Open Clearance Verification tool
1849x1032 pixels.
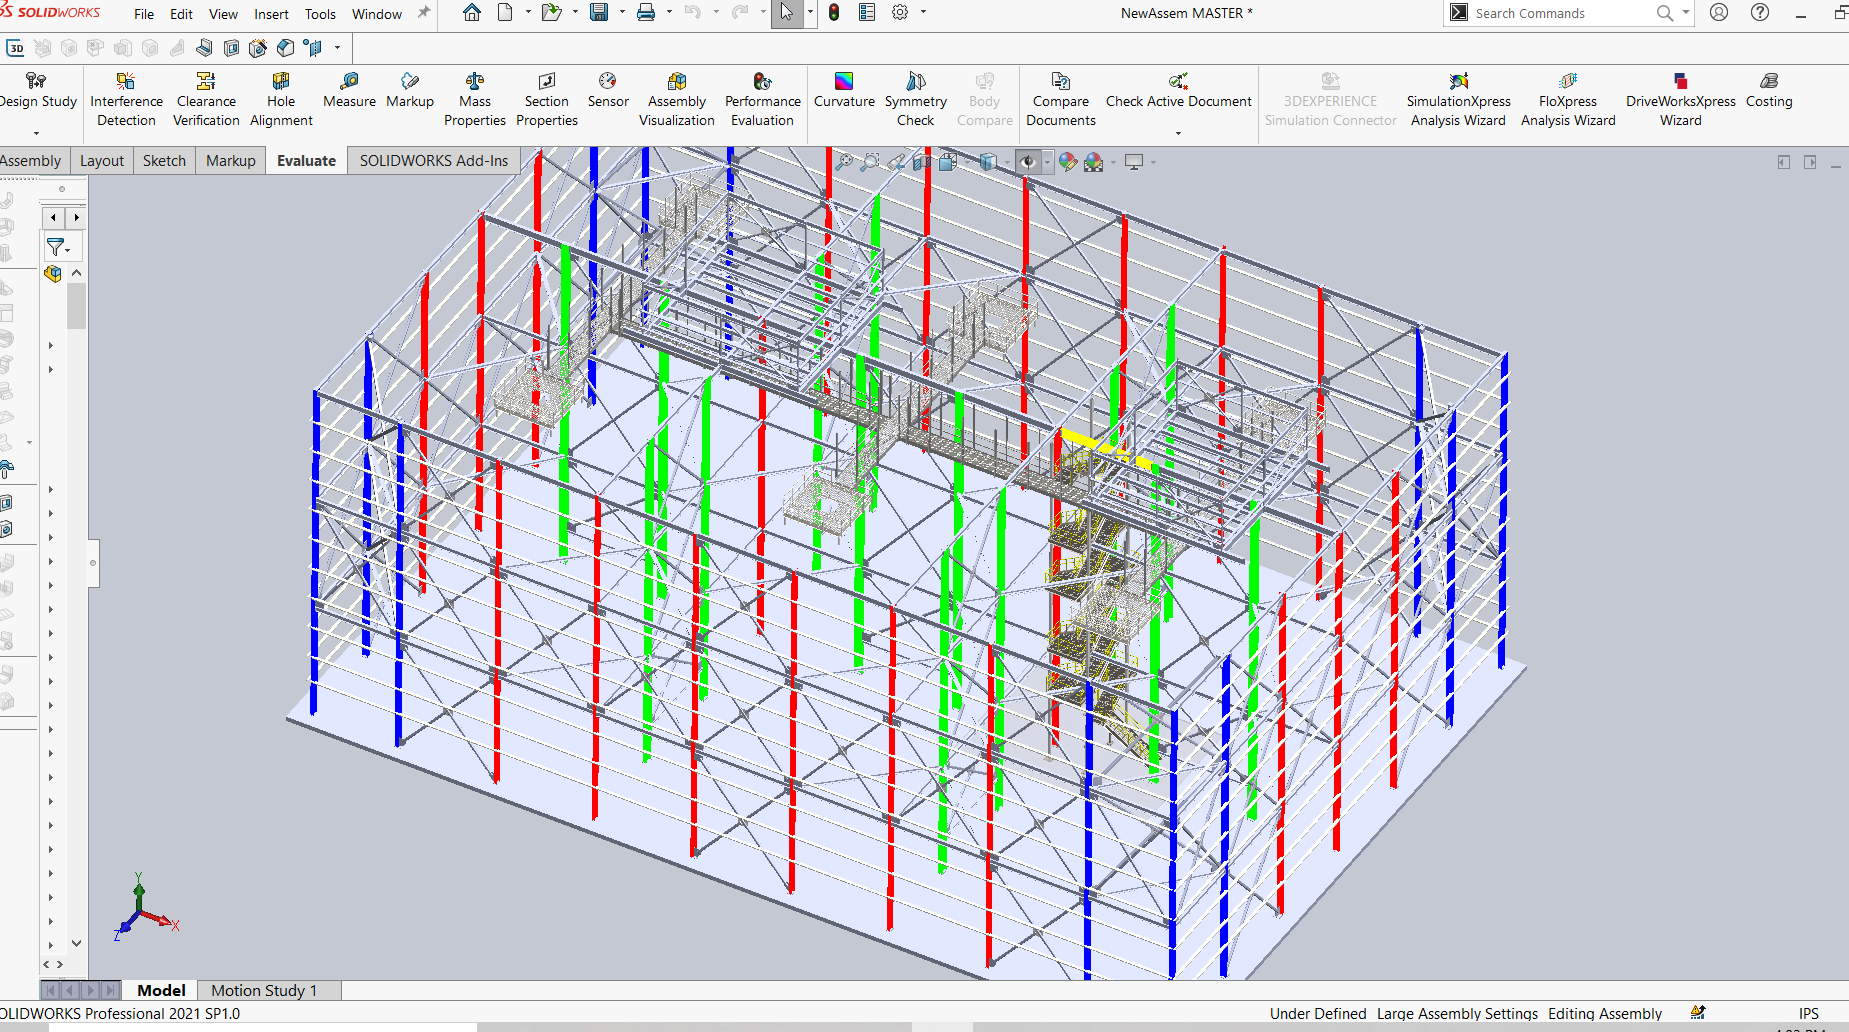coord(206,100)
